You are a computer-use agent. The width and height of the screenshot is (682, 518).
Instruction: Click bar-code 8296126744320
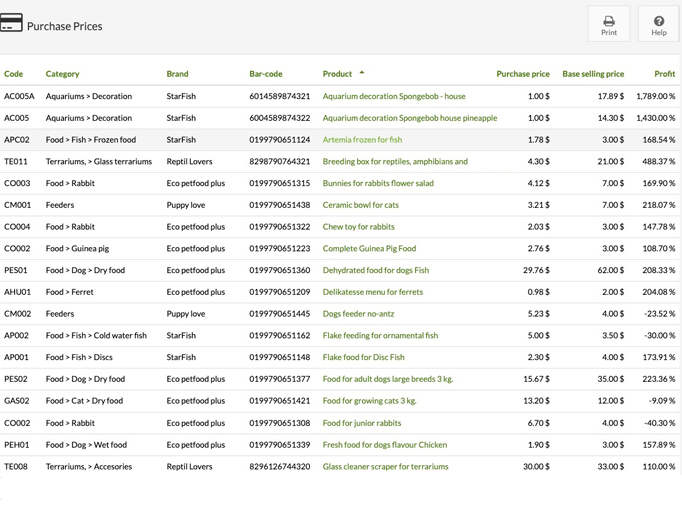(x=280, y=466)
